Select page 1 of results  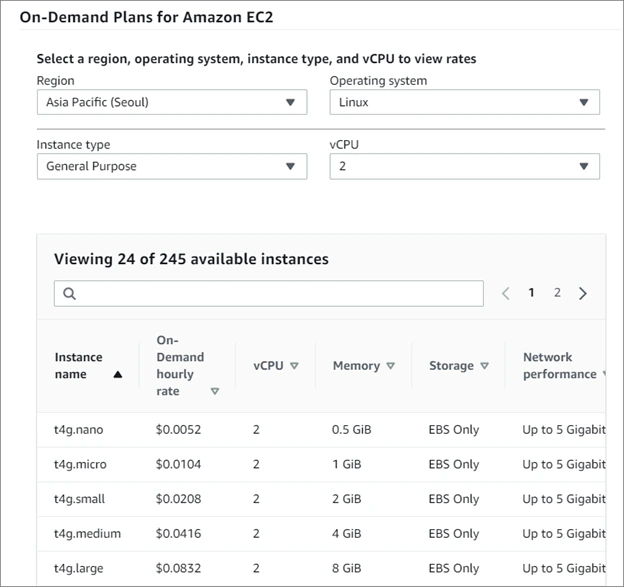[532, 293]
